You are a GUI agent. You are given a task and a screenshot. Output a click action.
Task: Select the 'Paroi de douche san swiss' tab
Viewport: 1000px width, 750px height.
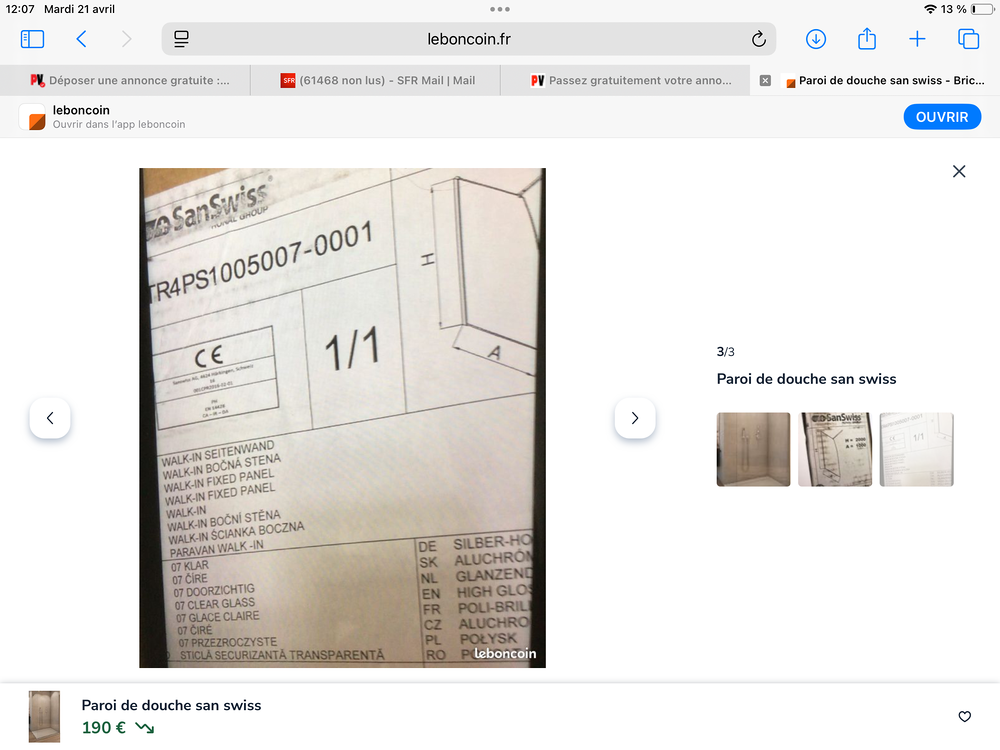885,80
